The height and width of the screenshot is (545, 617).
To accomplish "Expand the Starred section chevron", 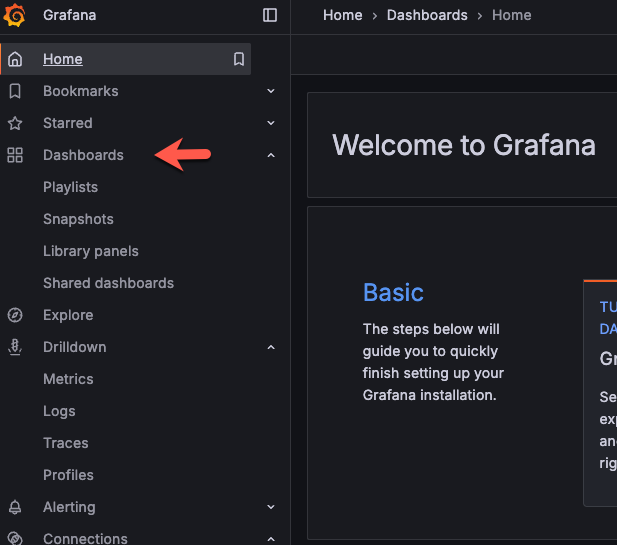I will pyautogui.click(x=271, y=123).
